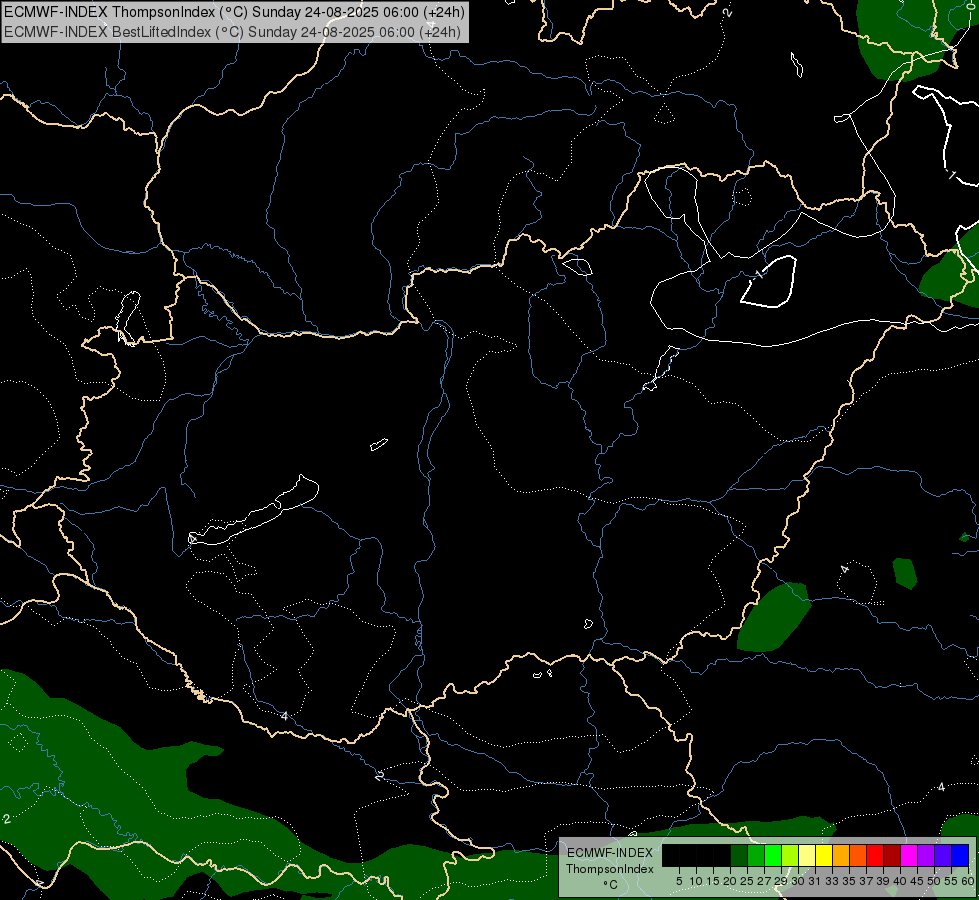
Task: Select the dark red 39–40 legend swatch
Action: pyautogui.click(x=892, y=855)
